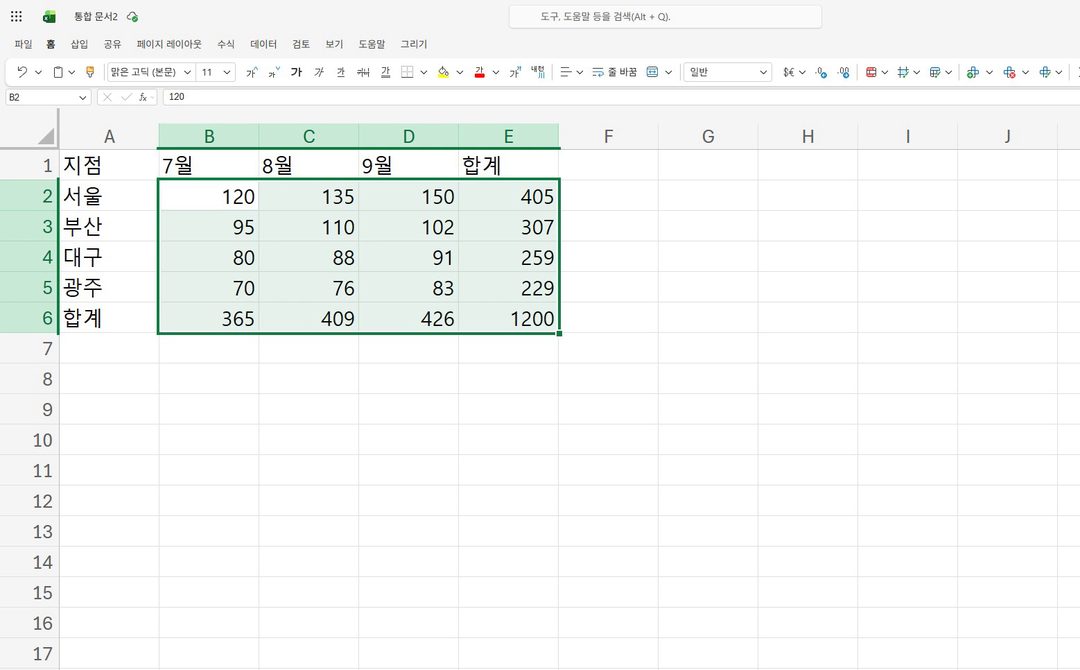The height and width of the screenshot is (670, 1080).
Task: Decrease decimal places
Action: [844, 72]
